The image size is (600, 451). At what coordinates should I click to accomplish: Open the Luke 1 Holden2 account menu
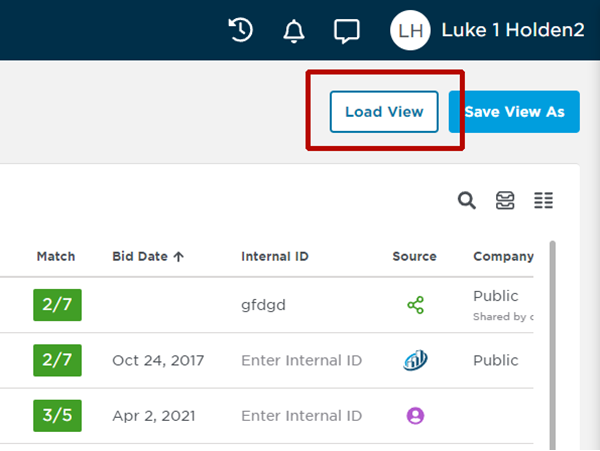pos(512,31)
